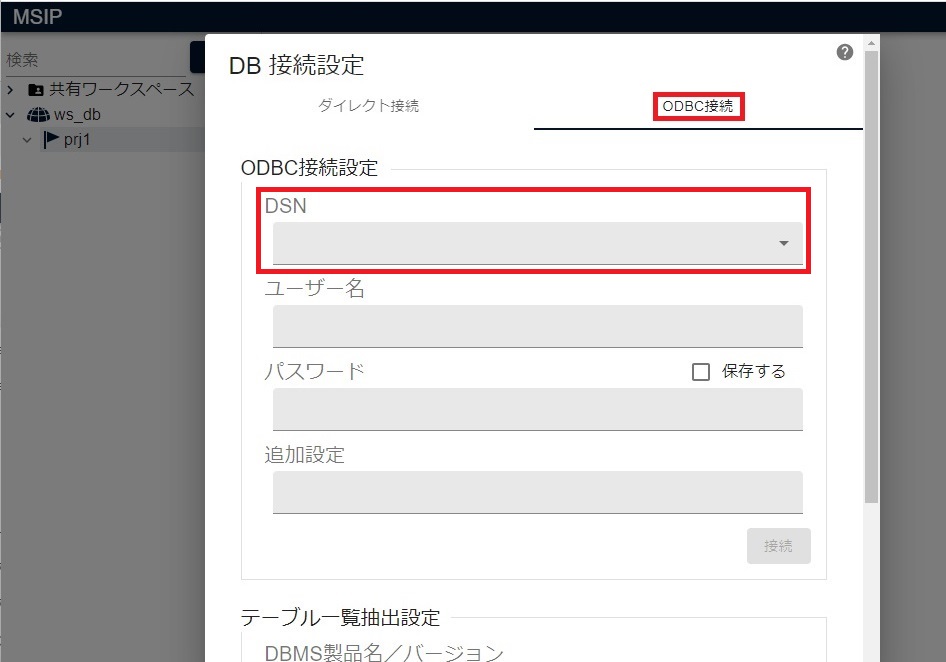Click the DB 接続設定 heading
Image resolution: width=946 pixels, height=662 pixels.
click(x=296, y=65)
